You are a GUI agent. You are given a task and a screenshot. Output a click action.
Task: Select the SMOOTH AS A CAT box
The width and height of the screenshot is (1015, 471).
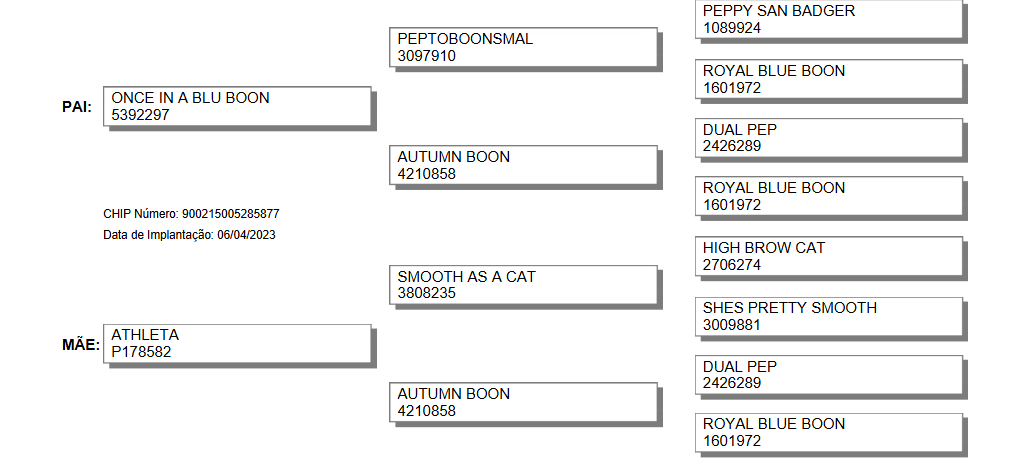pos(523,285)
